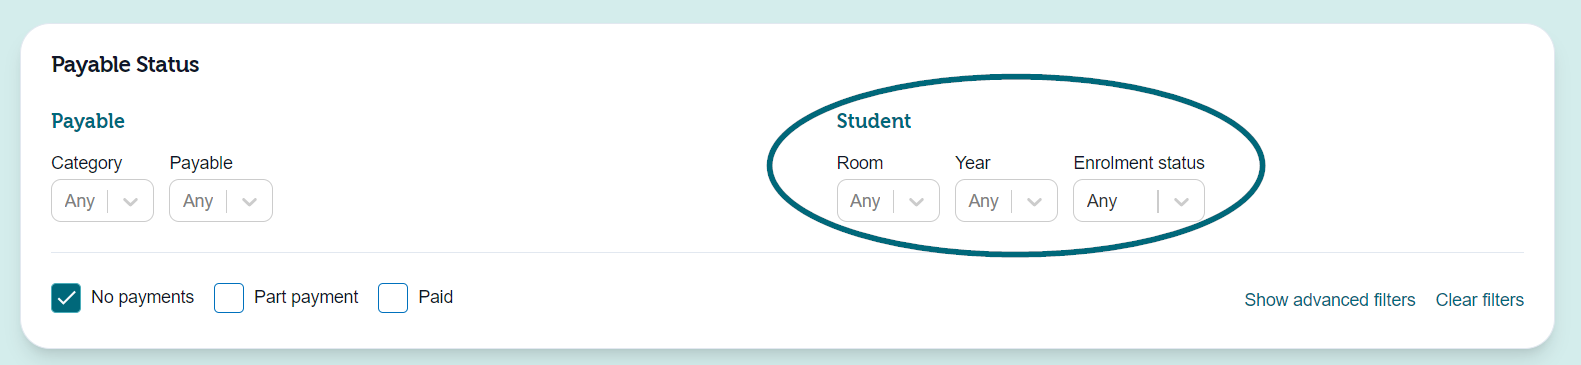The image size is (1581, 365).
Task: Uncheck the No payments checkbox
Action: coord(66,298)
